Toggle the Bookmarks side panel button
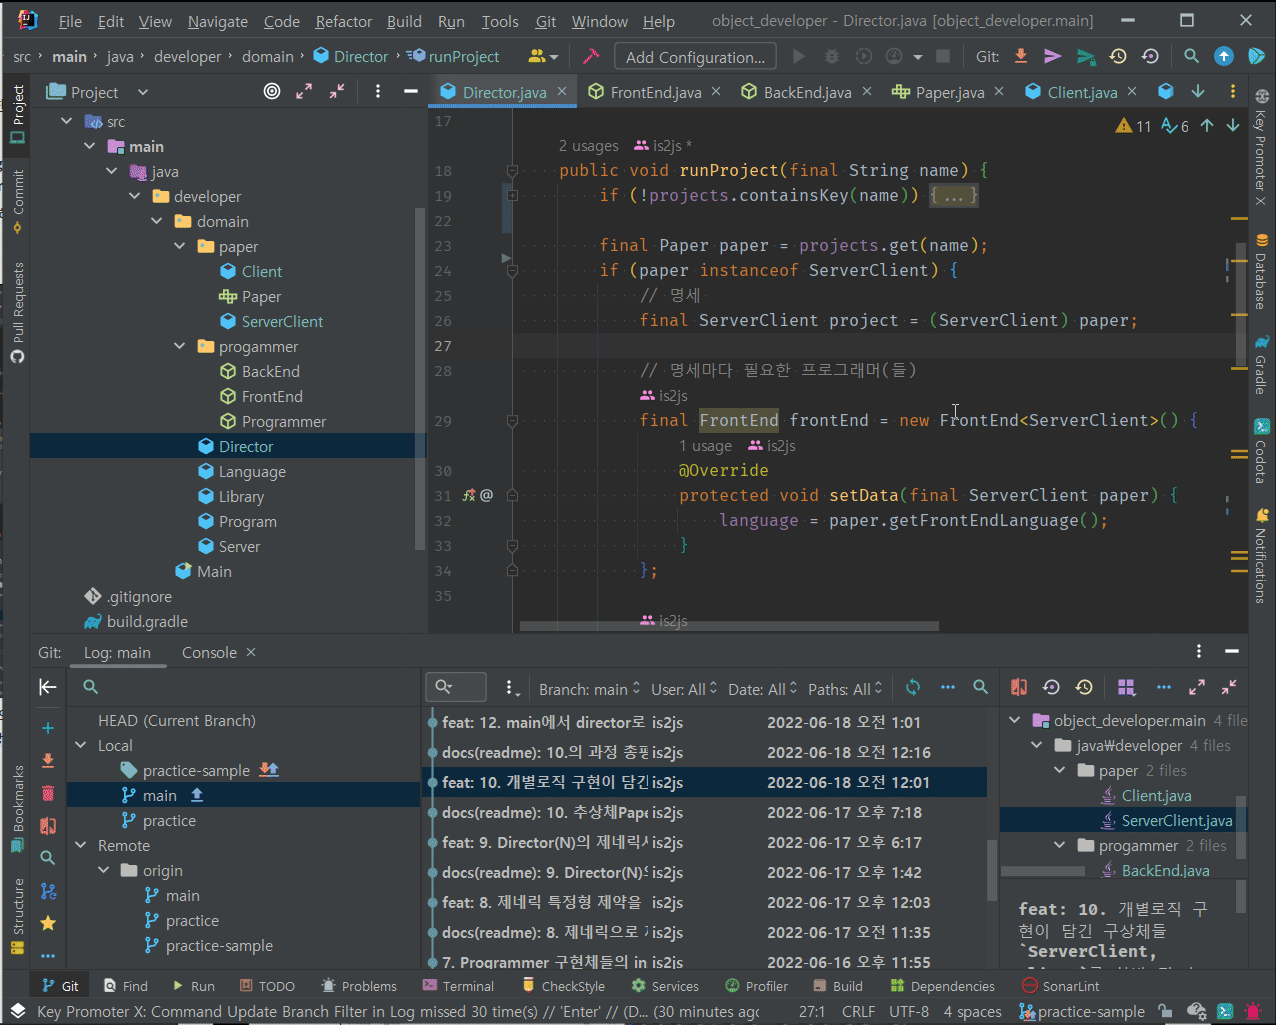Image resolution: width=1276 pixels, height=1025 pixels. 18,808
